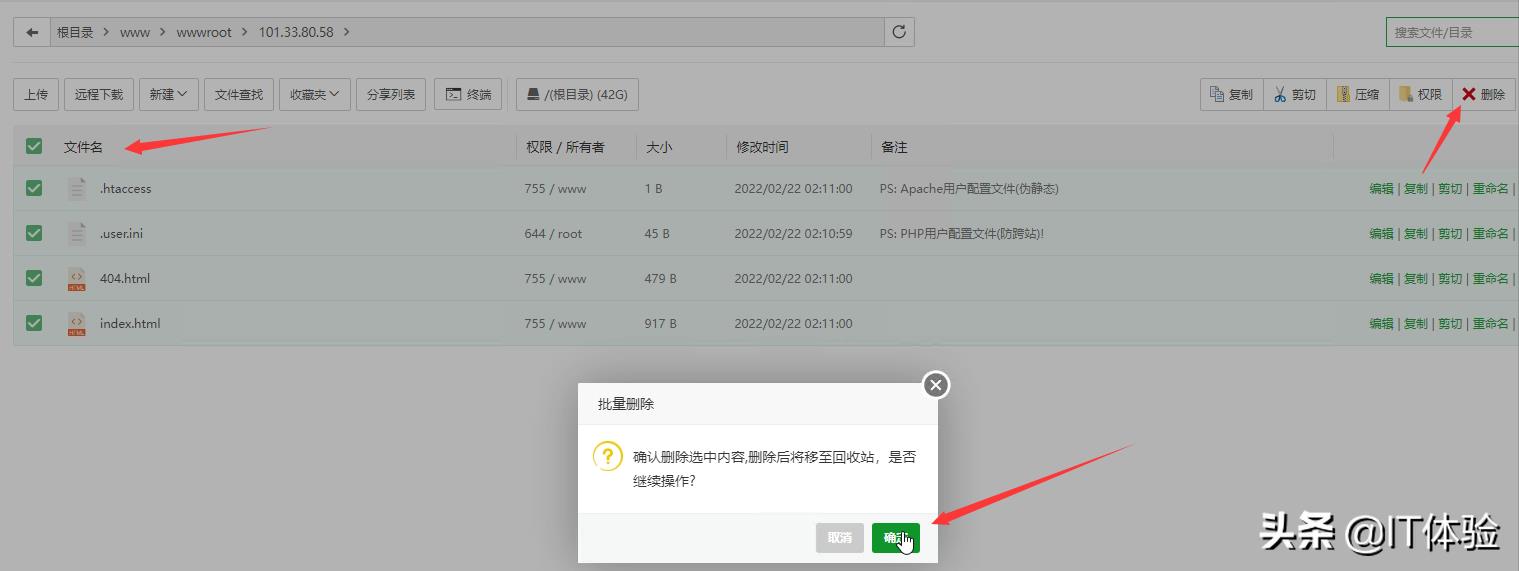Image resolution: width=1519 pixels, height=571 pixels.
Task: Click the .htaccess file icon
Action: coord(77,188)
